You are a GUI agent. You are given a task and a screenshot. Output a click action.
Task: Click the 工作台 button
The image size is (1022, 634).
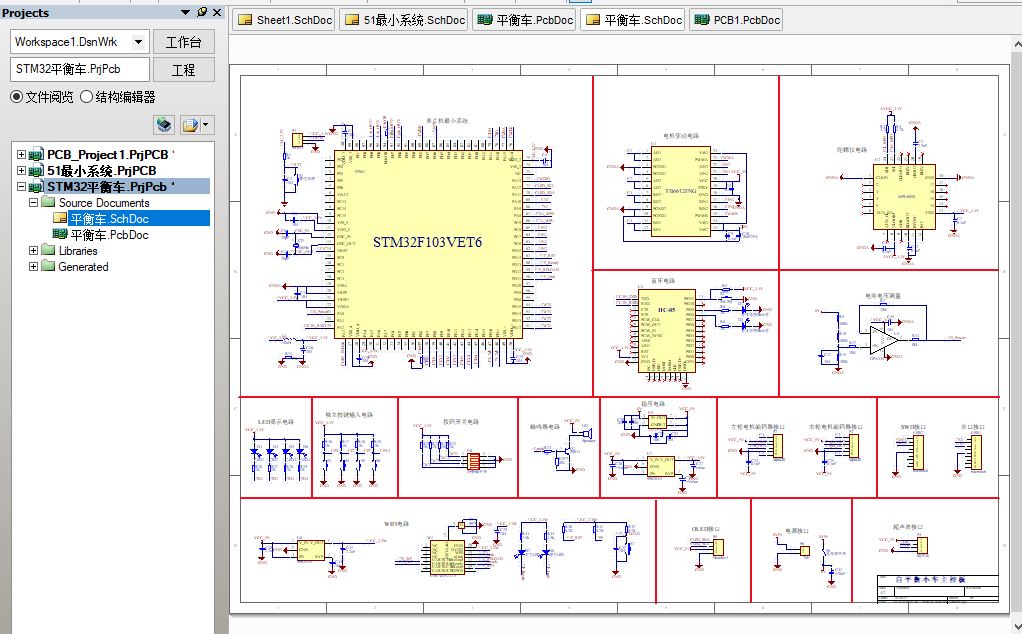(183, 42)
